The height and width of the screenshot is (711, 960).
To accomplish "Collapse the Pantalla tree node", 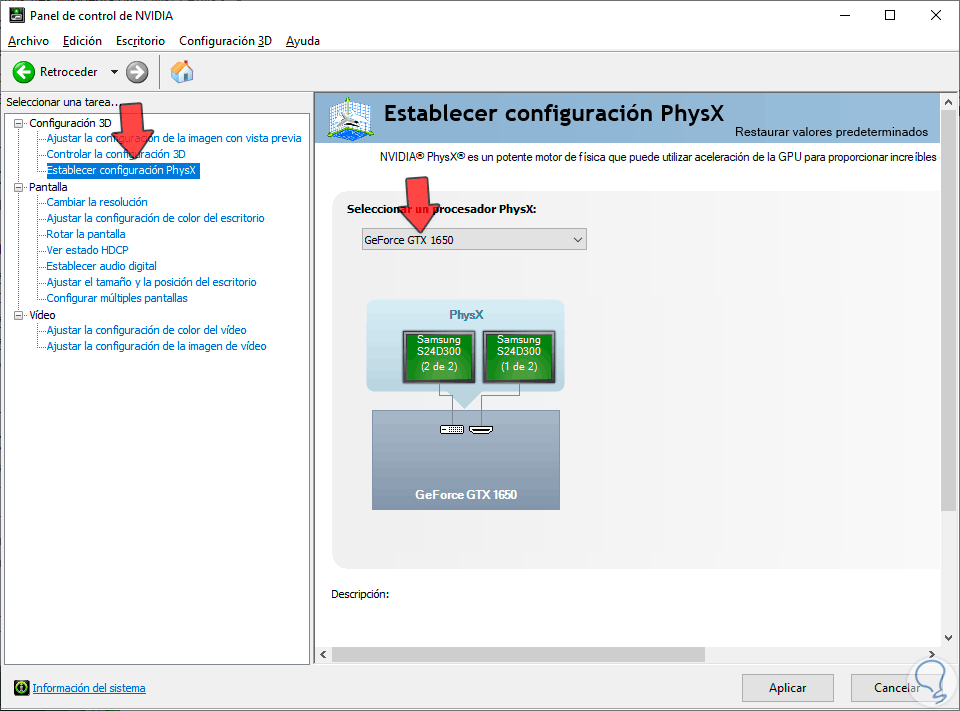I will (x=18, y=187).
